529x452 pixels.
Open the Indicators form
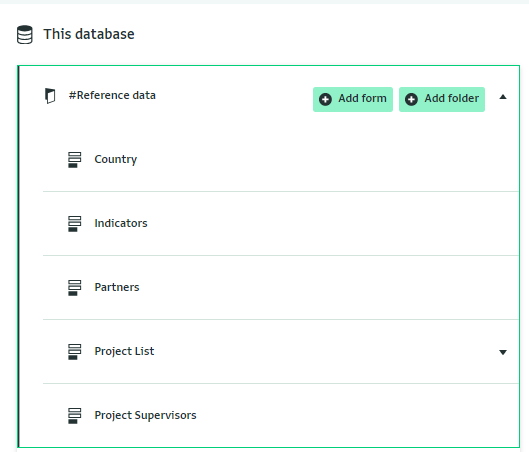[121, 223]
